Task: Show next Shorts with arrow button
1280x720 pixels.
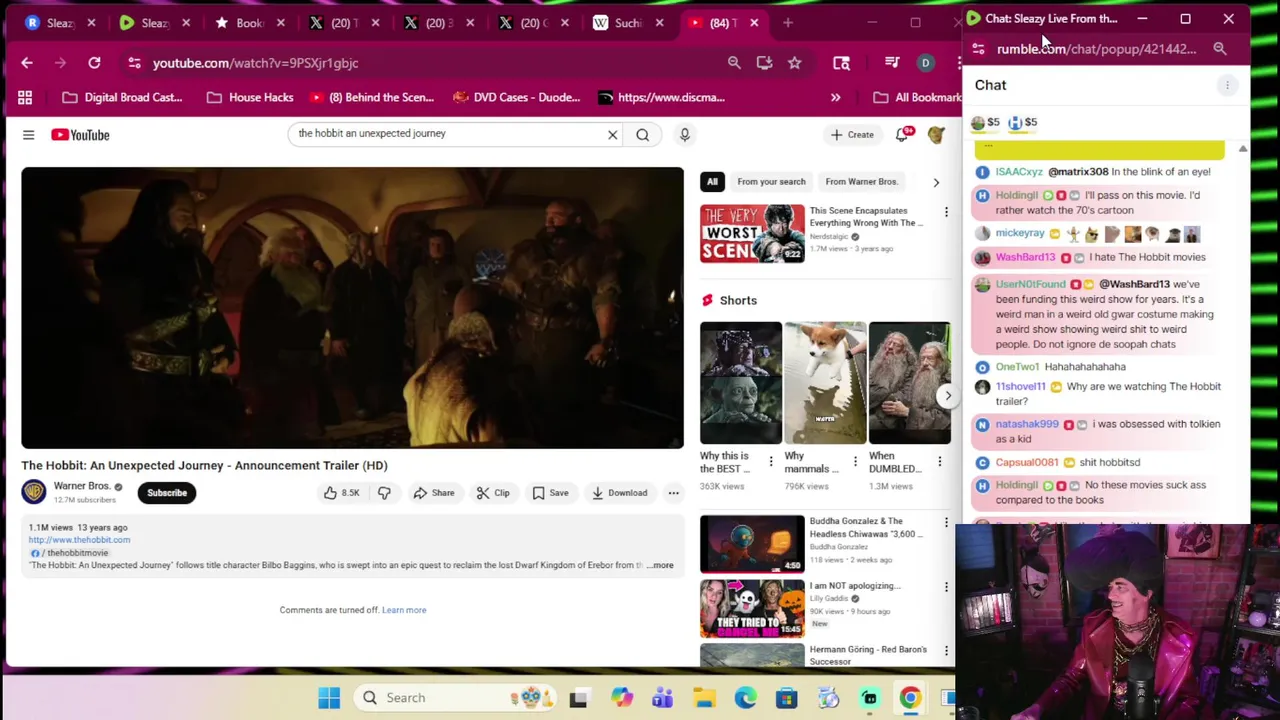Action: point(947,396)
